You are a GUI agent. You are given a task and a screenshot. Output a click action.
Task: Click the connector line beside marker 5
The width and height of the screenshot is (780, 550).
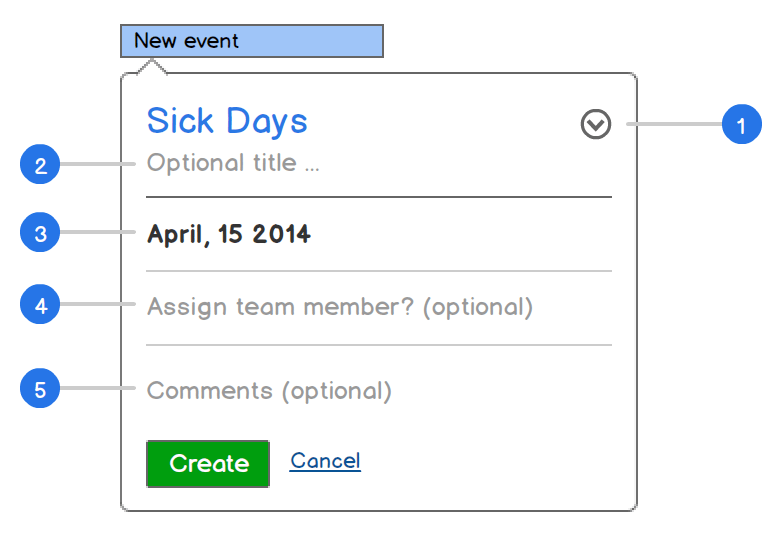tap(98, 389)
